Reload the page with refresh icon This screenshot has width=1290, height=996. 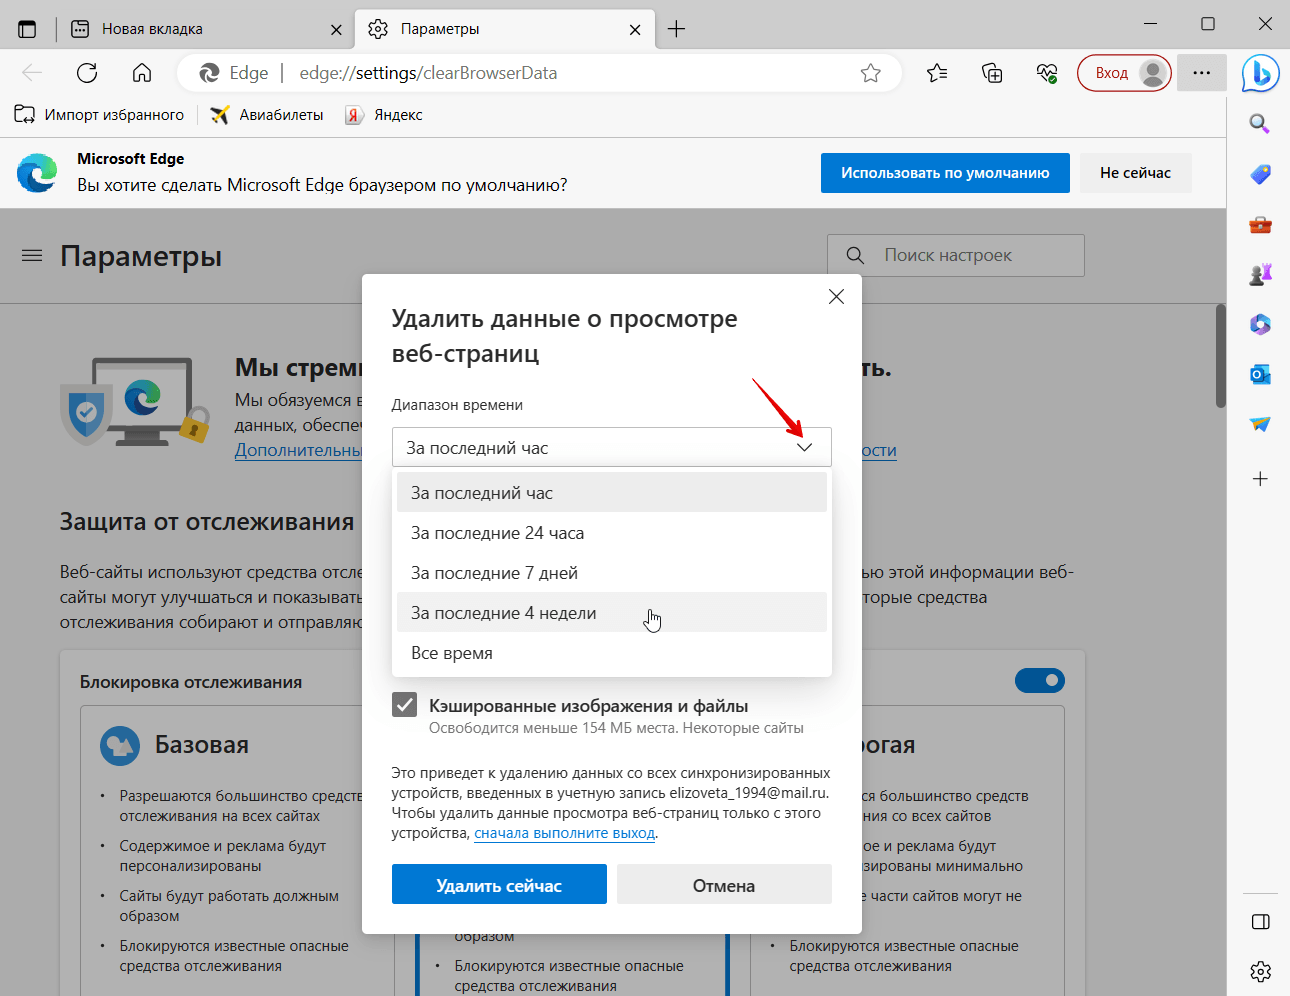[x=87, y=73]
